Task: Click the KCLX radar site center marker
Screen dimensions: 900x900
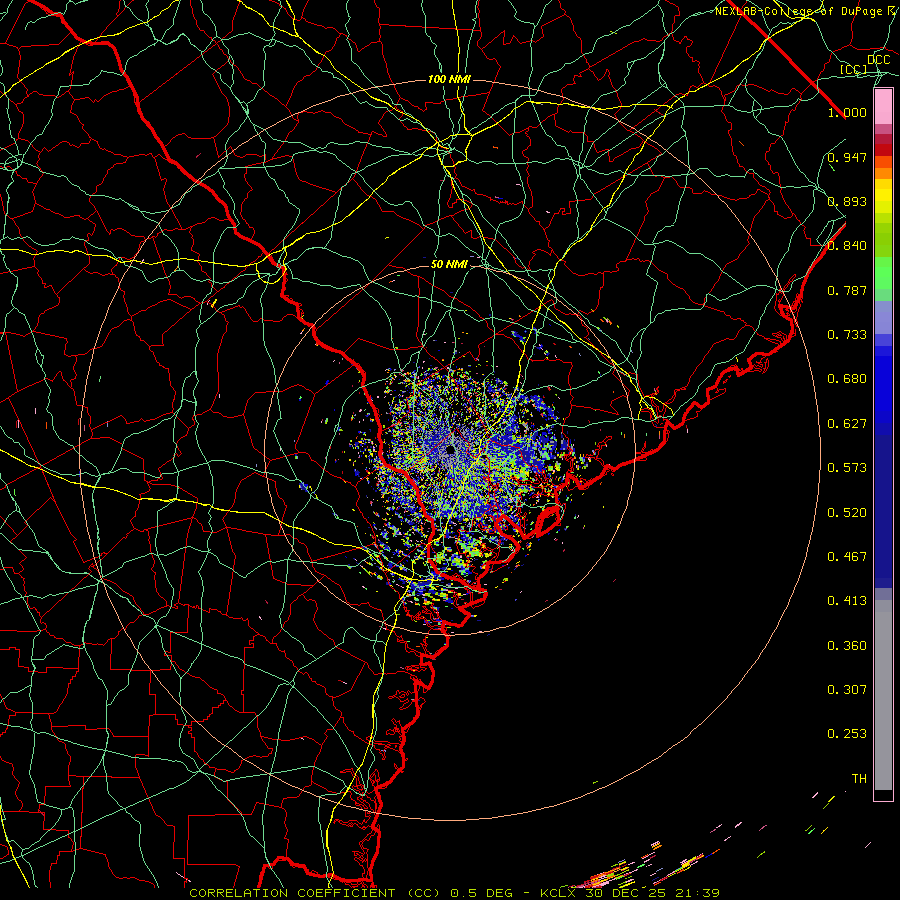Action: [451, 449]
